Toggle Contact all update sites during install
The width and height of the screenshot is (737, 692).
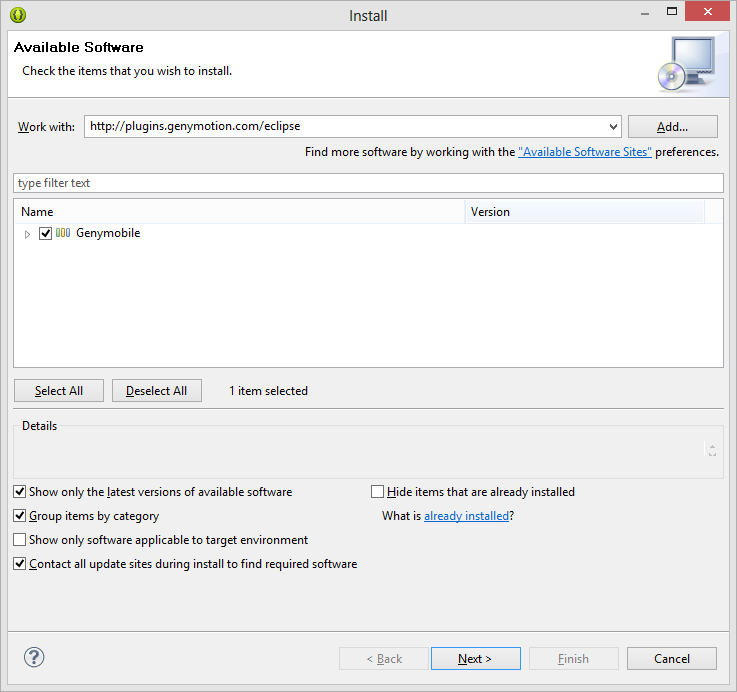(19, 564)
